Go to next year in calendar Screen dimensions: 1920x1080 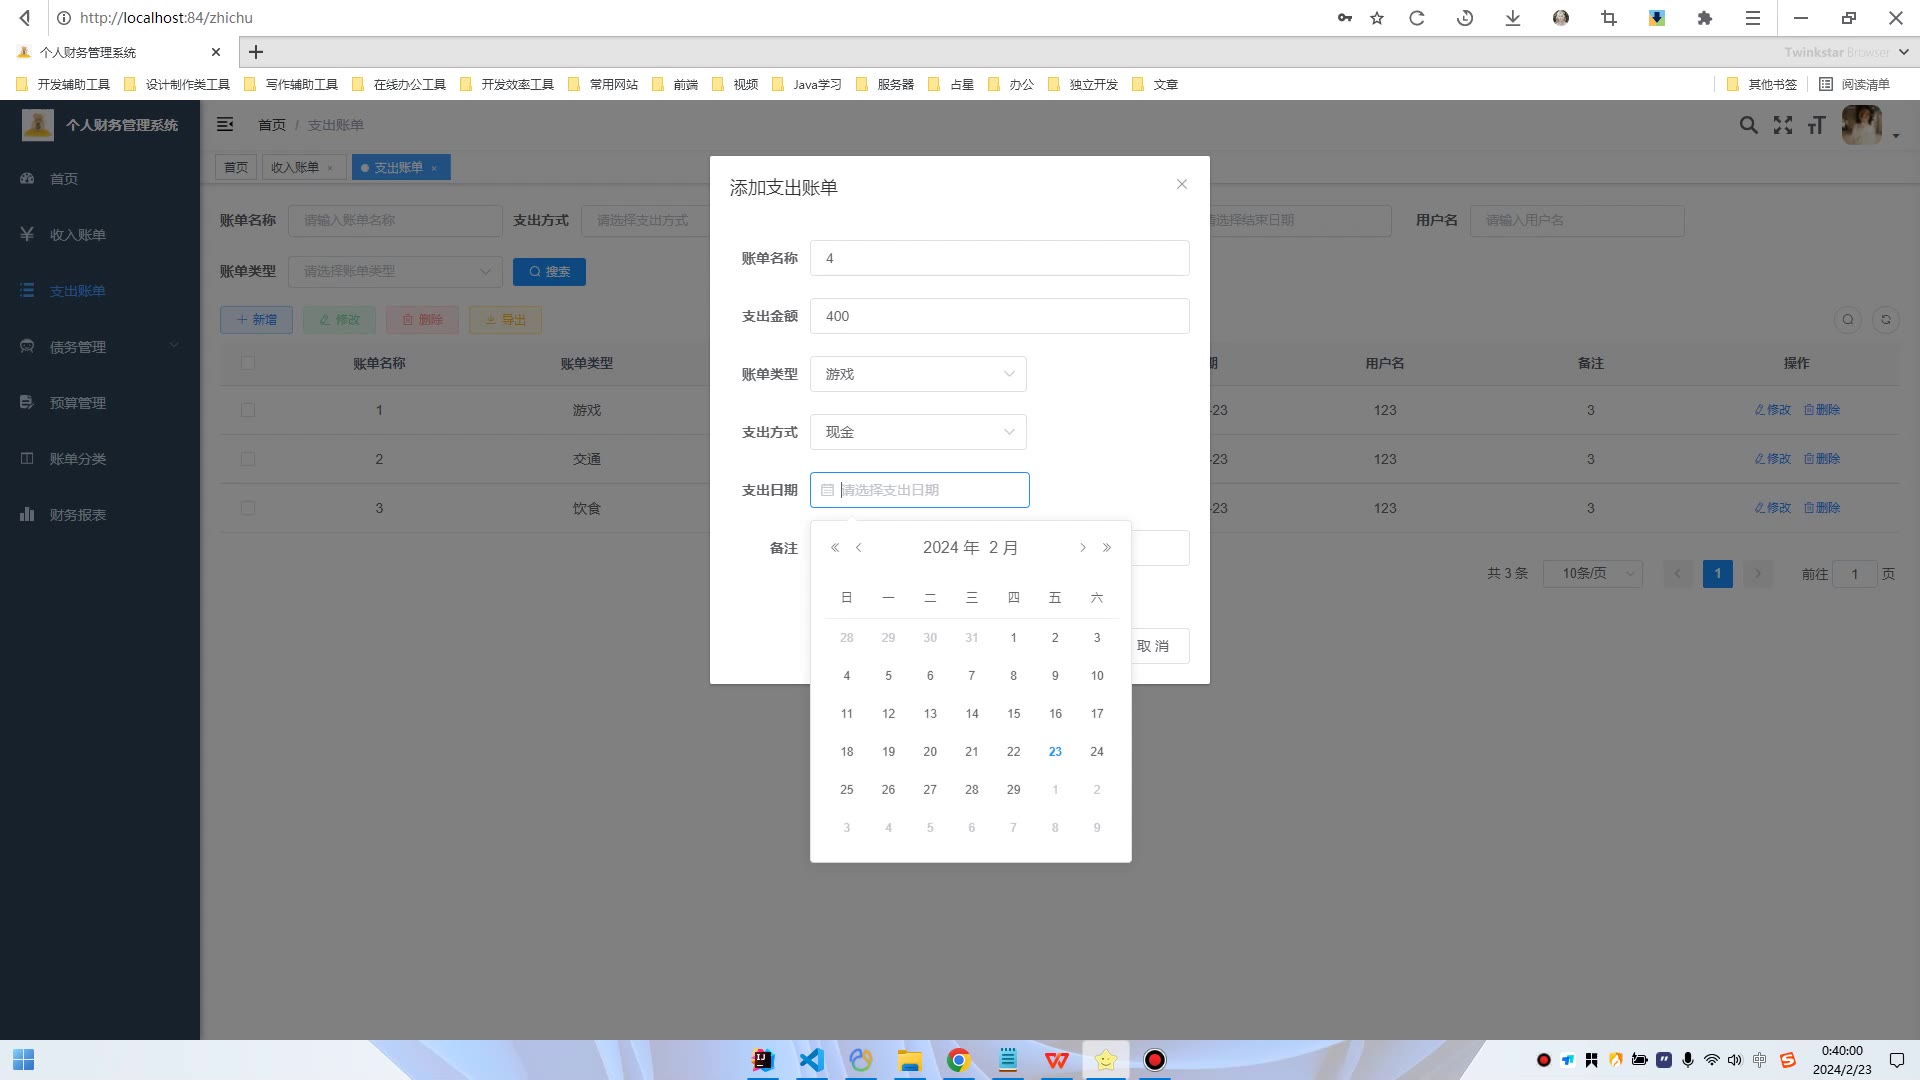point(1107,548)
